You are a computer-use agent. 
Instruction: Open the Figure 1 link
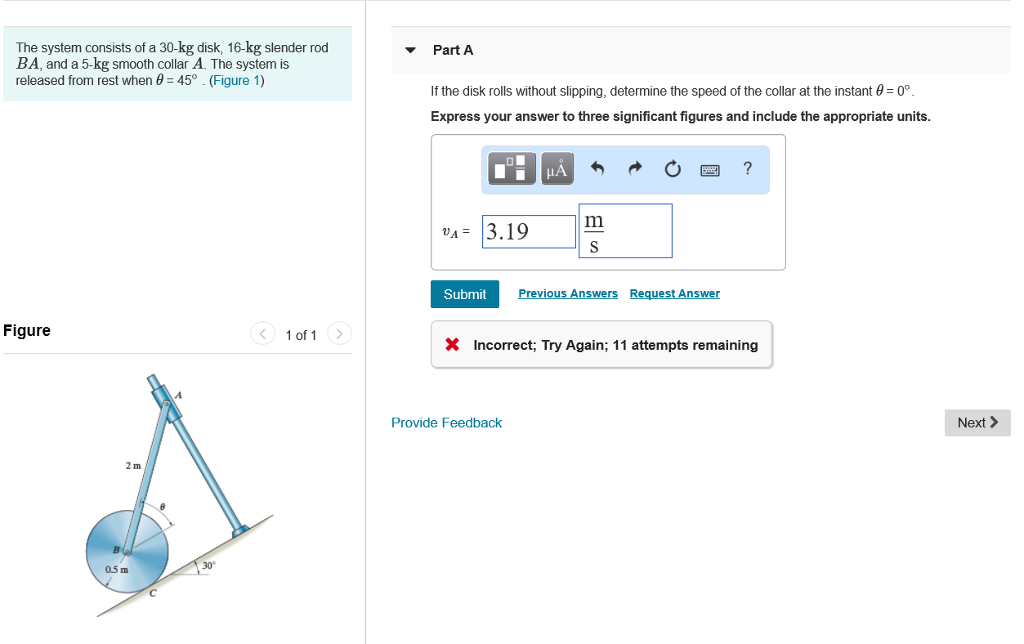[236, 81]
